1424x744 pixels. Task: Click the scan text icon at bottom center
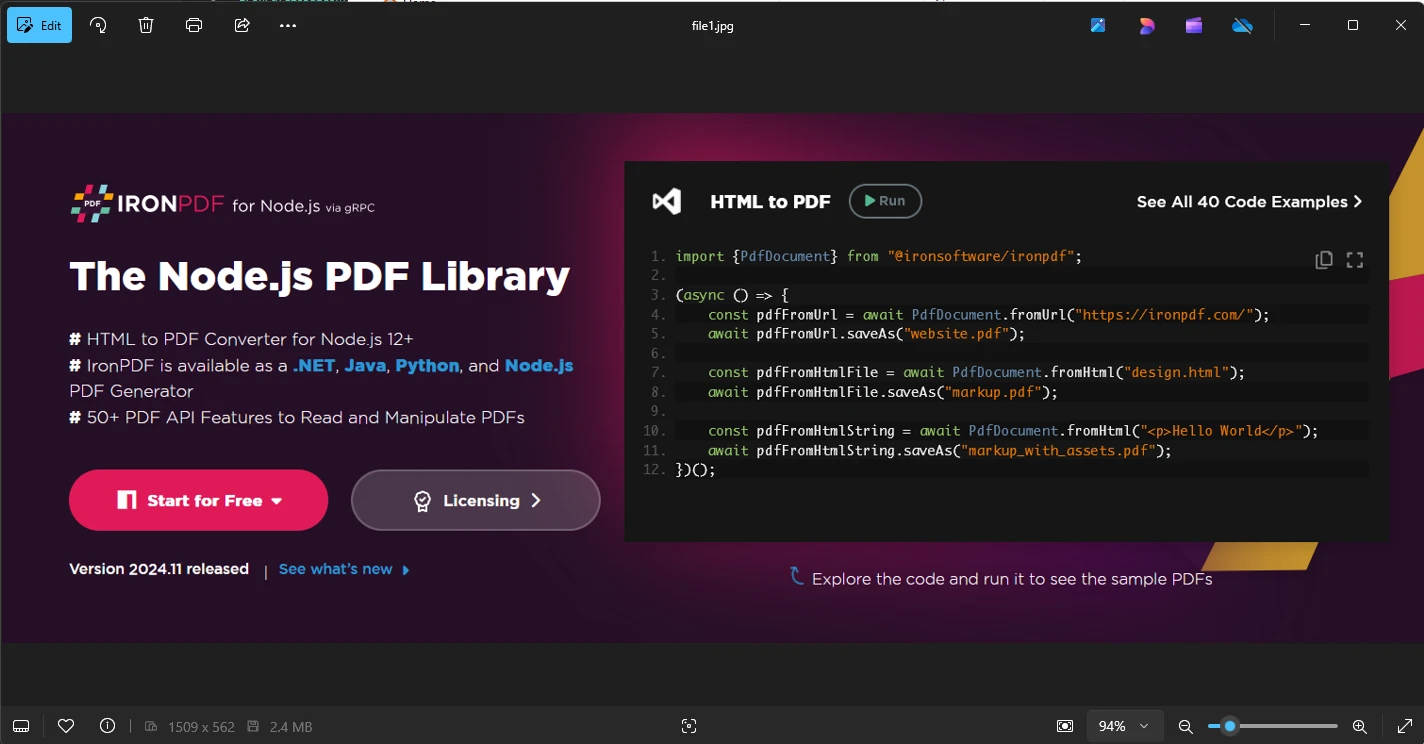[x=688, y=726]
